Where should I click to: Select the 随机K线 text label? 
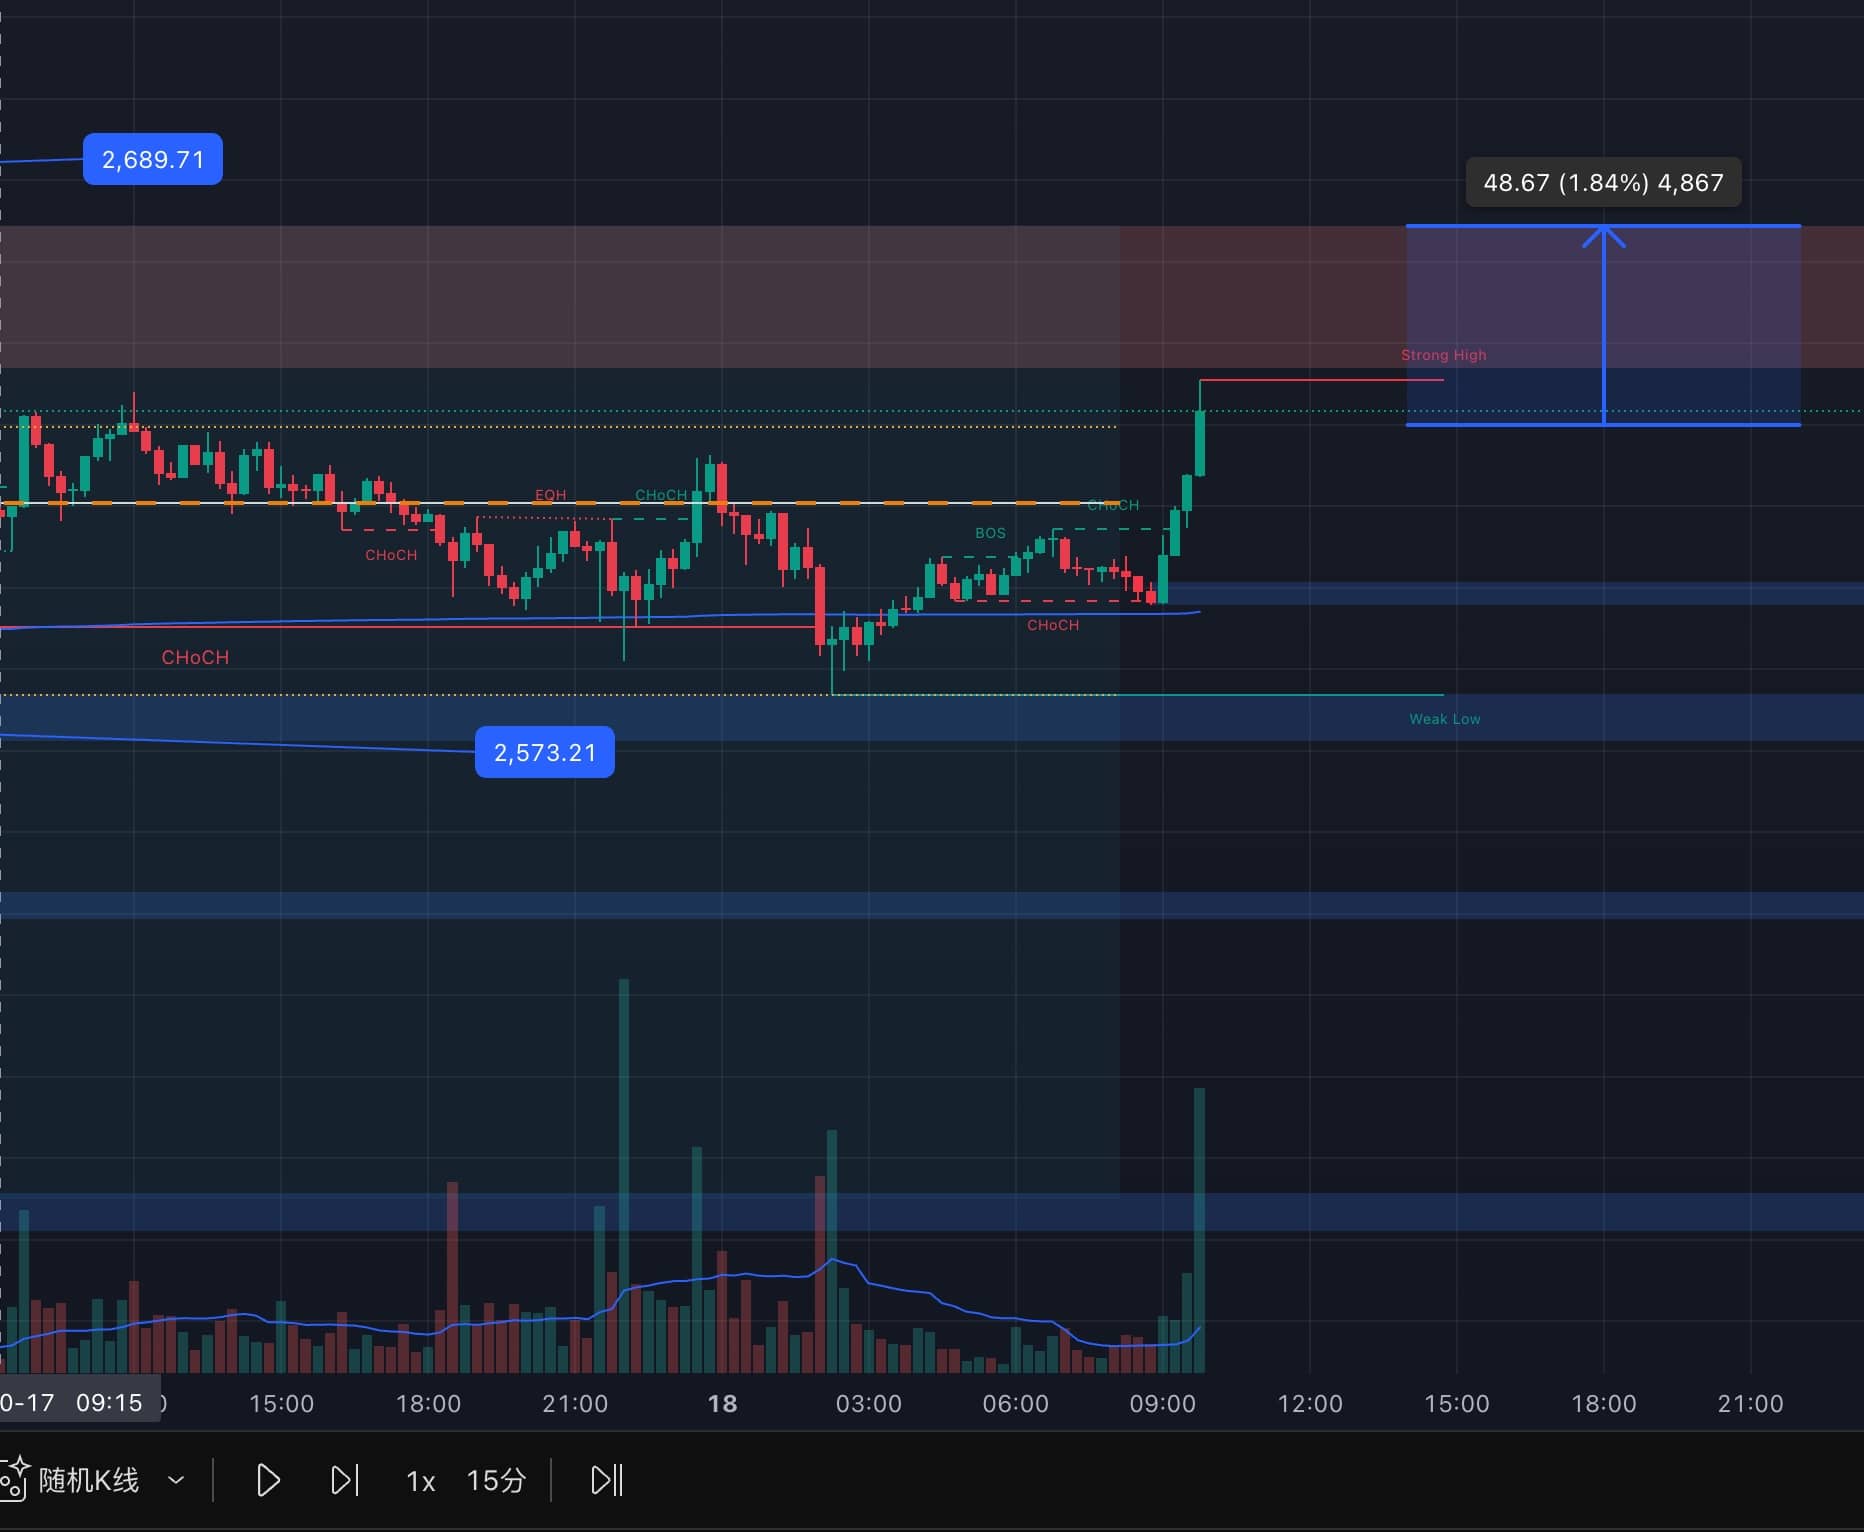[89, 1481]
